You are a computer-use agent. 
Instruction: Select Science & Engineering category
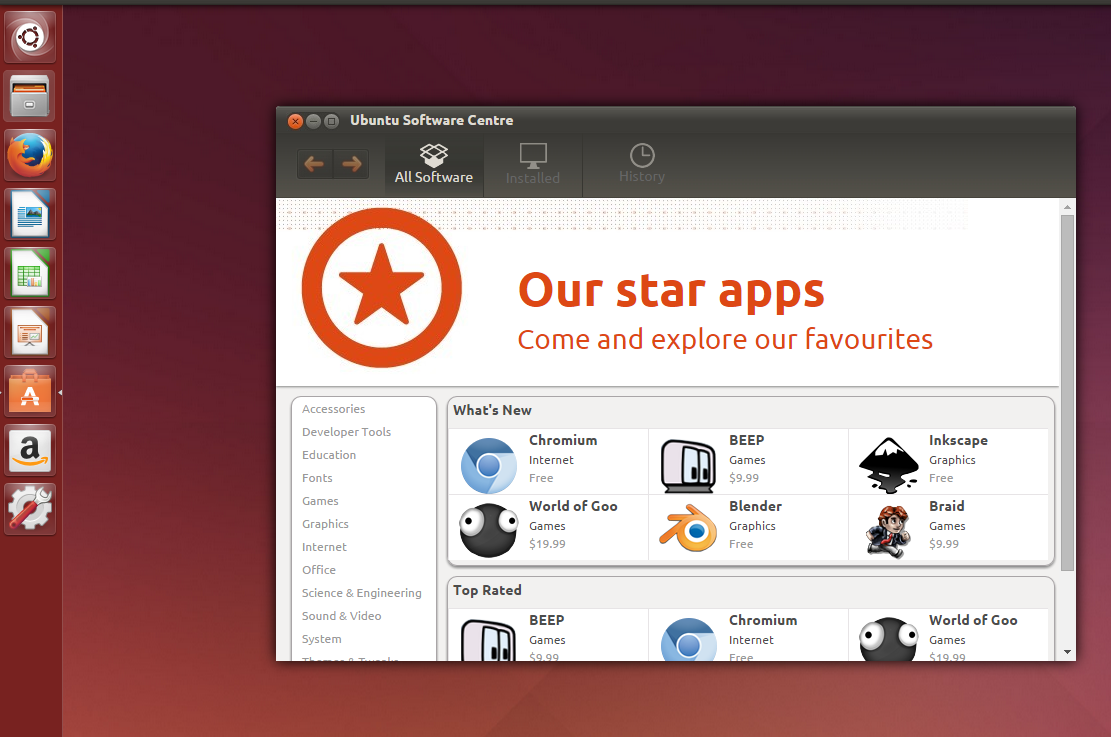click(361, 593)
